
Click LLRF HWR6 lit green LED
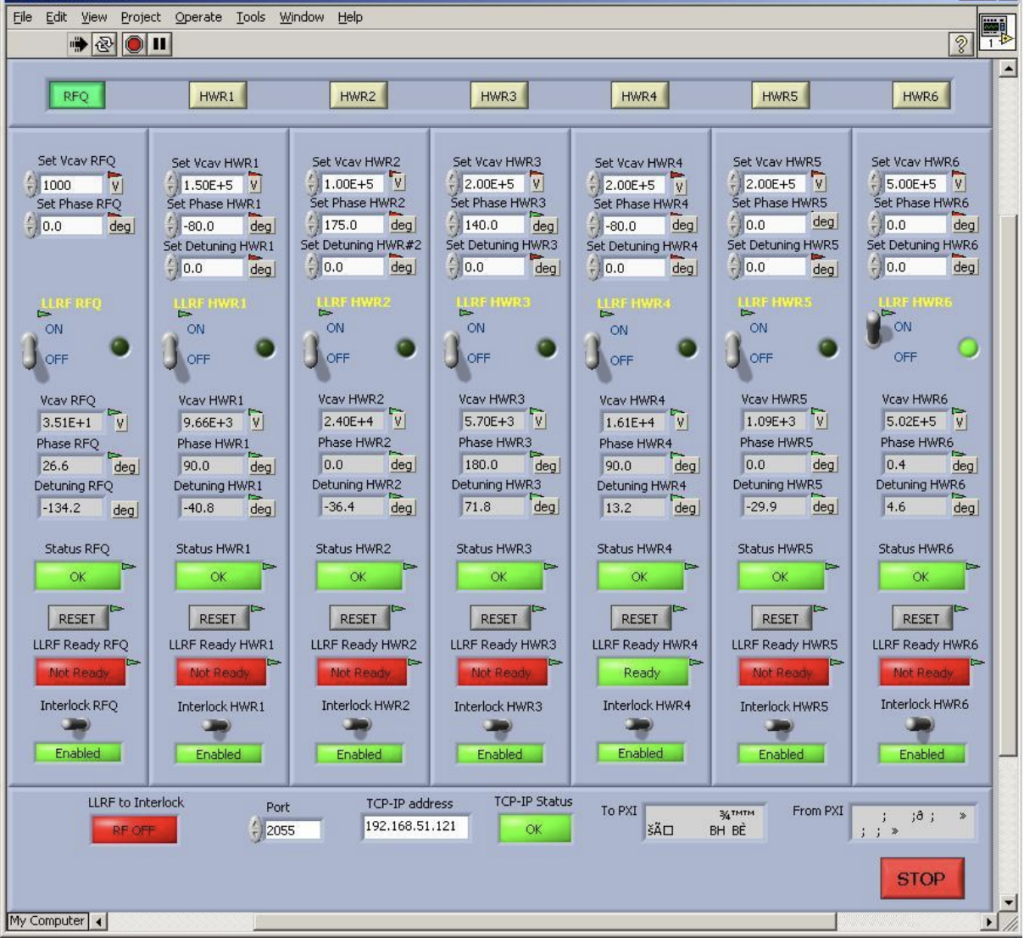968,348
